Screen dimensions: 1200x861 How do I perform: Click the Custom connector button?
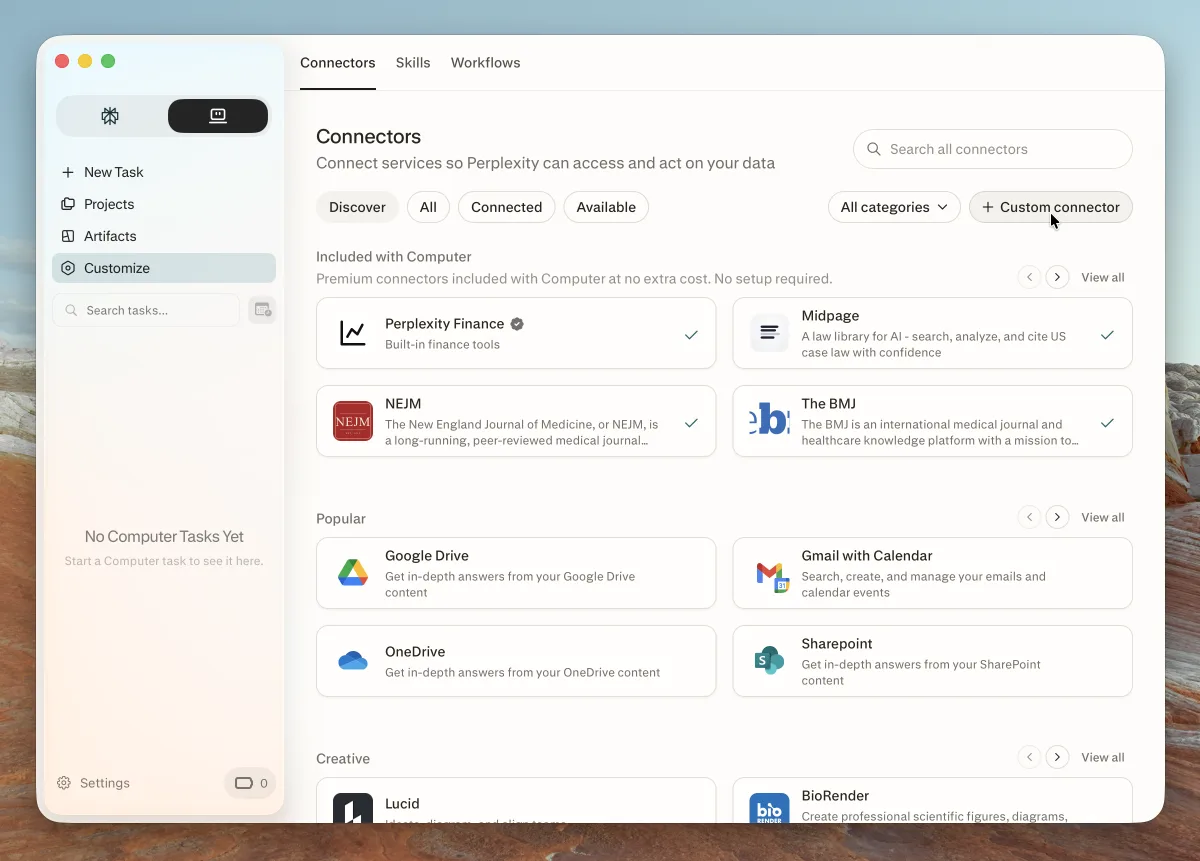1051,207
